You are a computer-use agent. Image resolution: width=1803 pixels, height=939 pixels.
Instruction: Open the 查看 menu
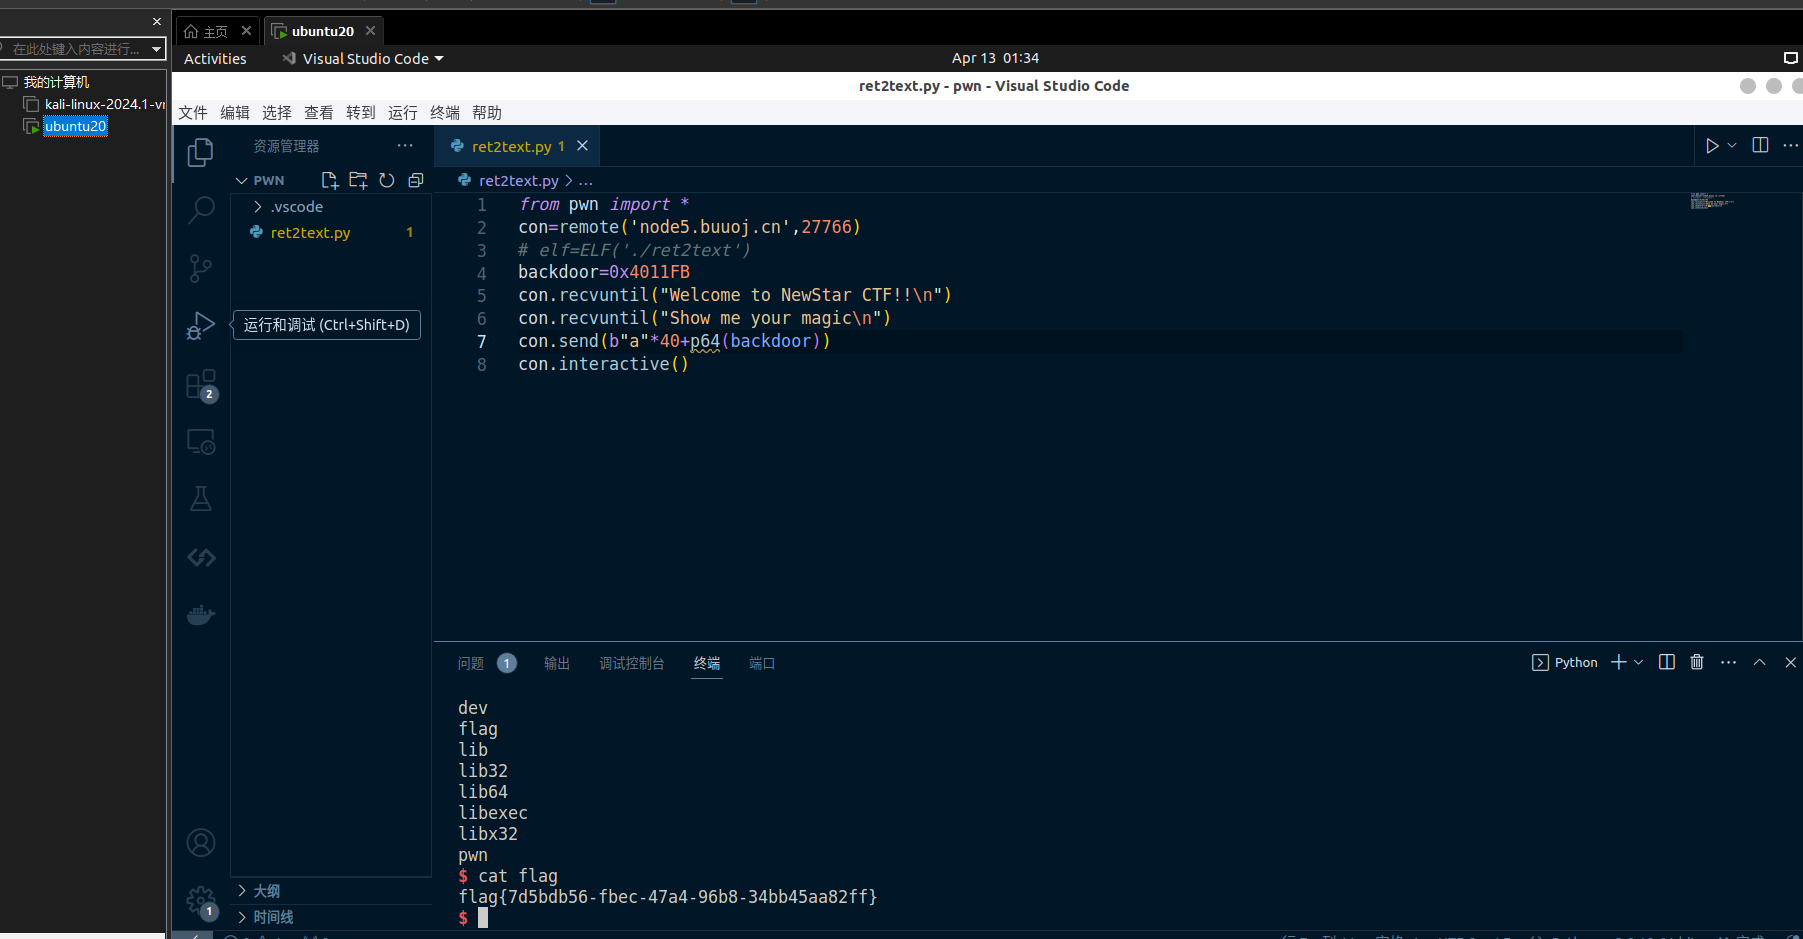(319, 113)
